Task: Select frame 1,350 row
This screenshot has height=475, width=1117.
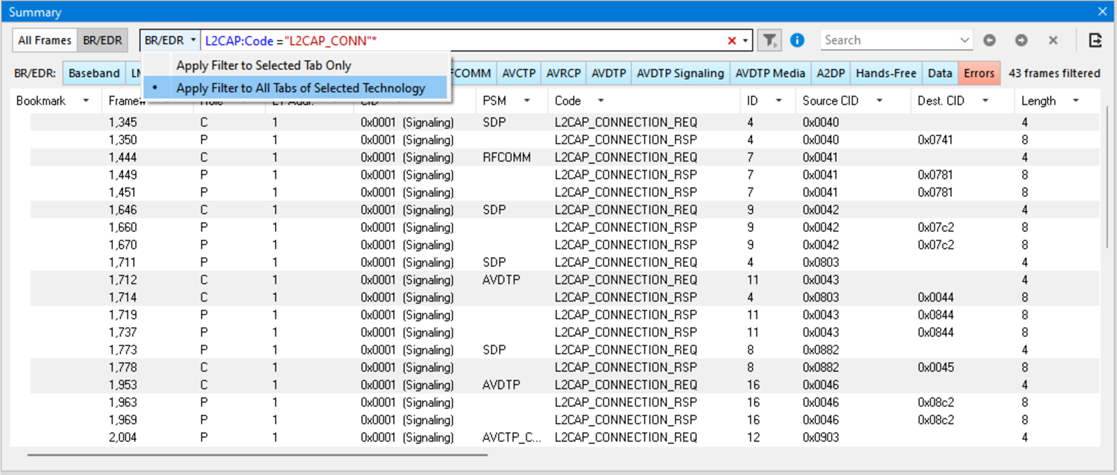Action: click(563, 140)
